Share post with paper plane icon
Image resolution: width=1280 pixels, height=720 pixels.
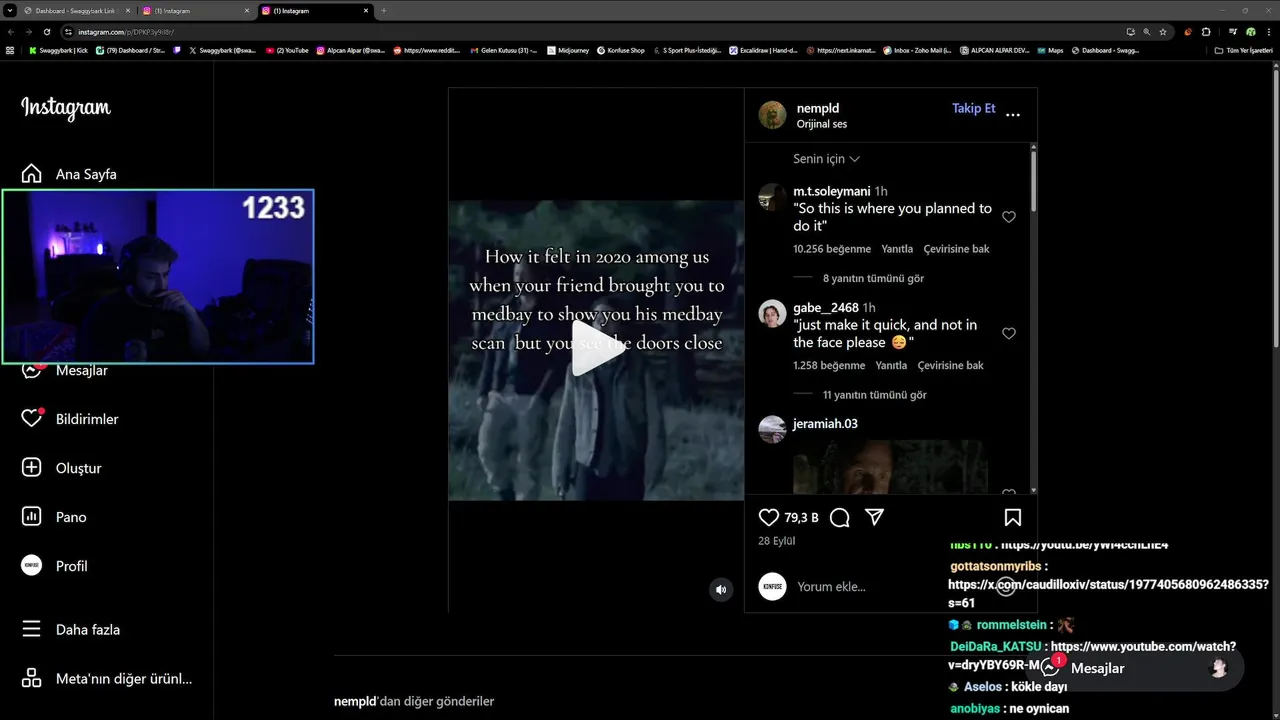click(874, 517)
